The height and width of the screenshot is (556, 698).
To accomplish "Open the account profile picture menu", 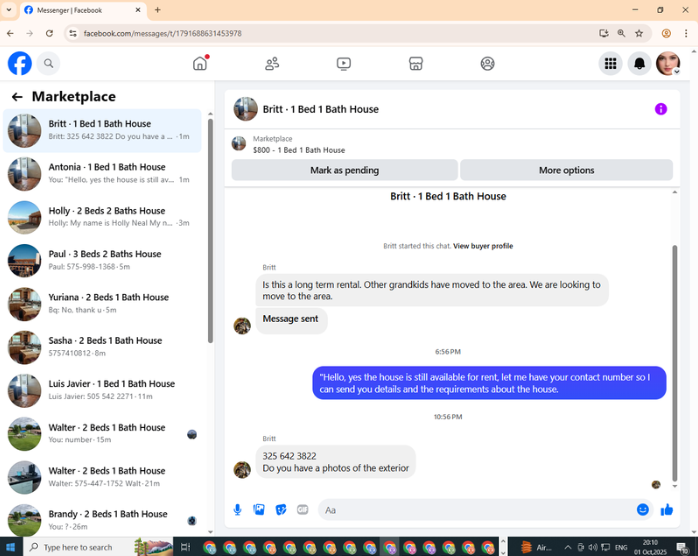I will (x=668, y=64).
